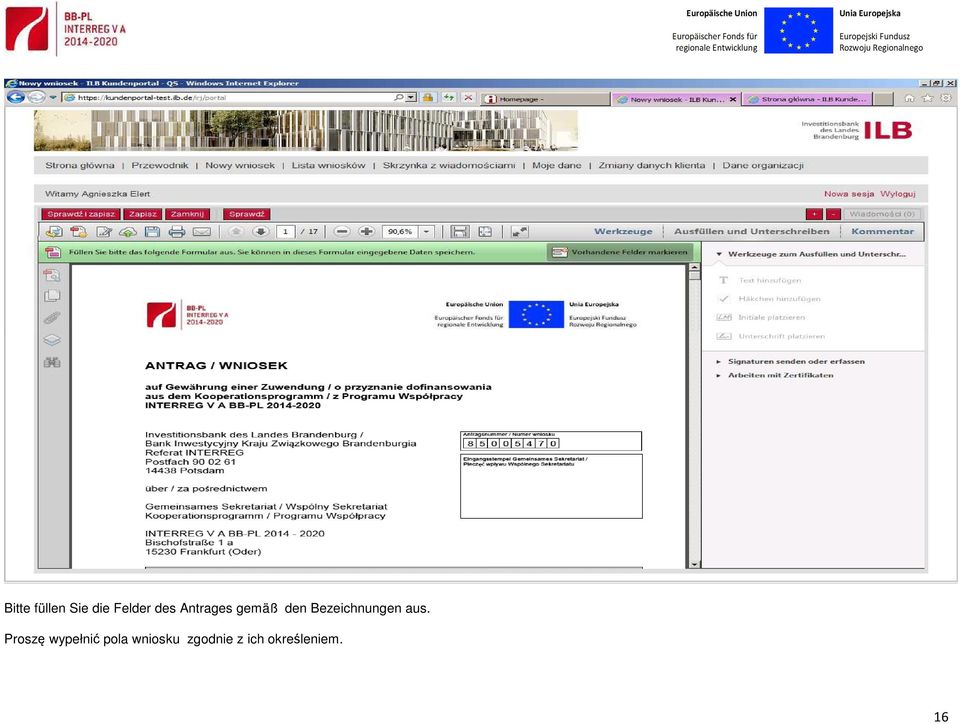
Task: Click the red Sprawdź button
Action: pos(246,214)
